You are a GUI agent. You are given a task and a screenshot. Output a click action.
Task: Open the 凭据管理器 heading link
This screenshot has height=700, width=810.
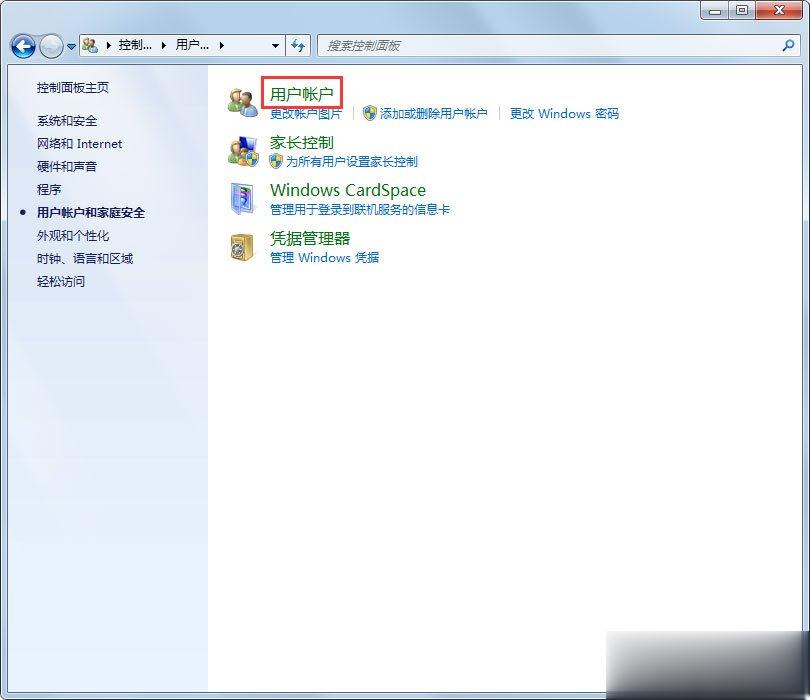click(310, 238)
